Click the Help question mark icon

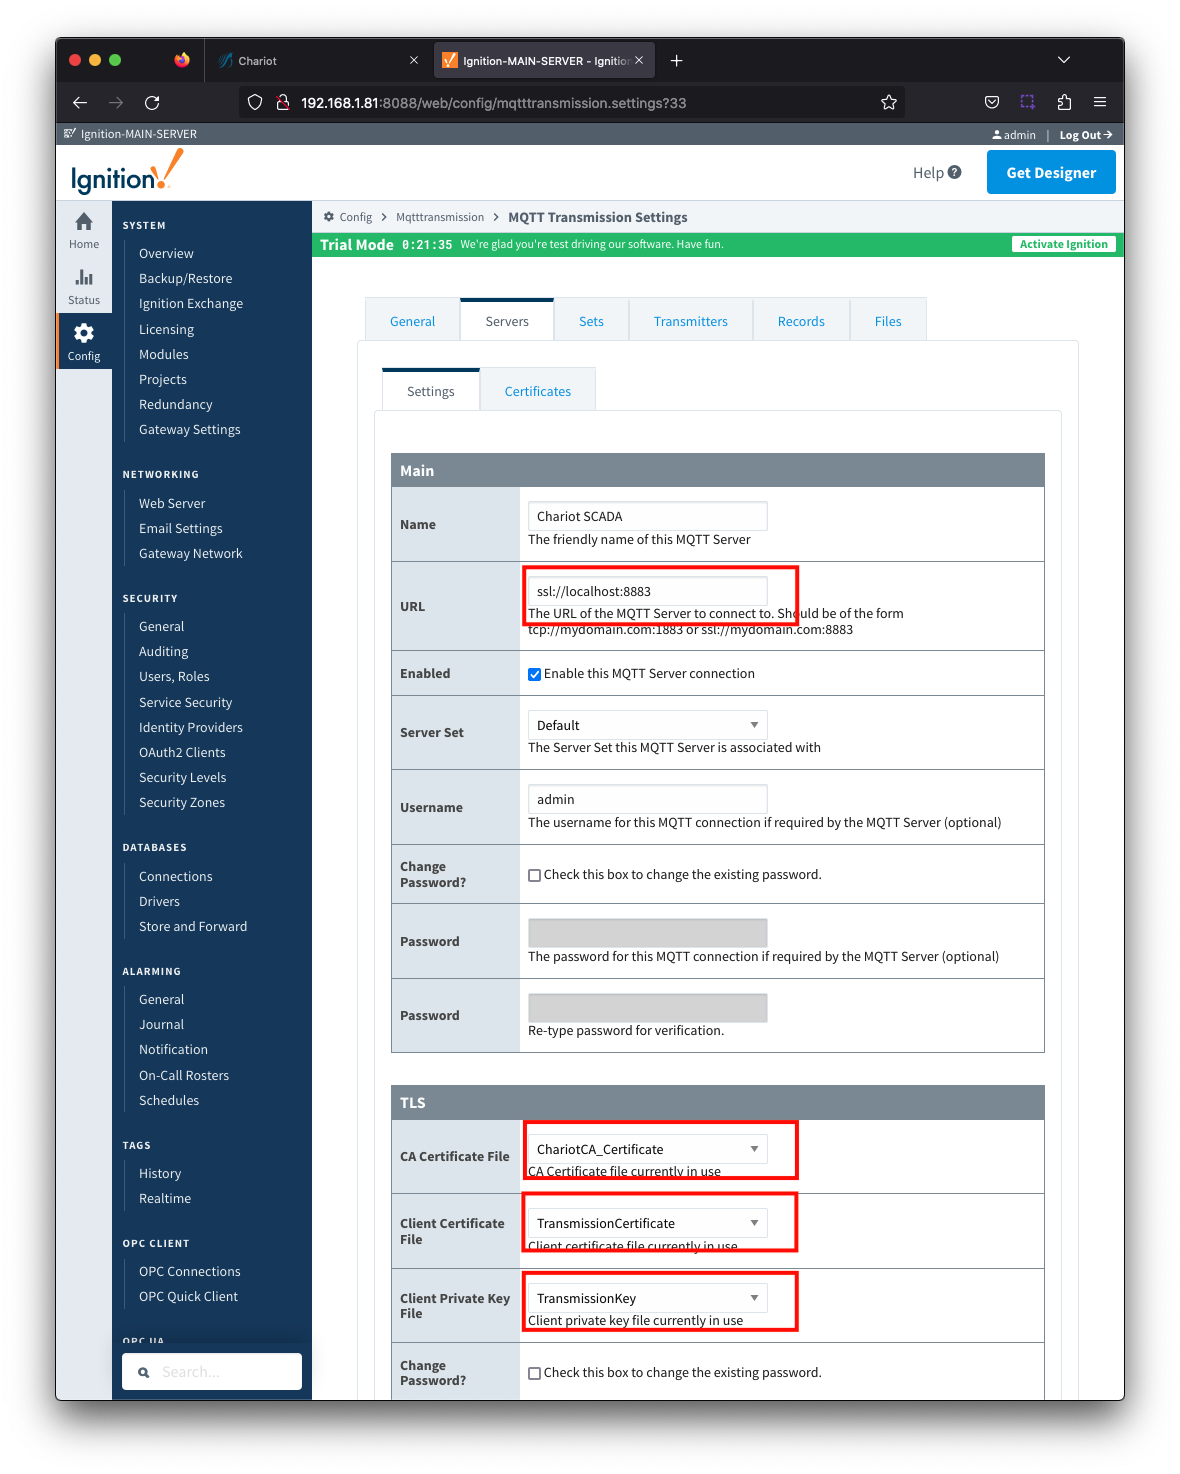(955, 172)
